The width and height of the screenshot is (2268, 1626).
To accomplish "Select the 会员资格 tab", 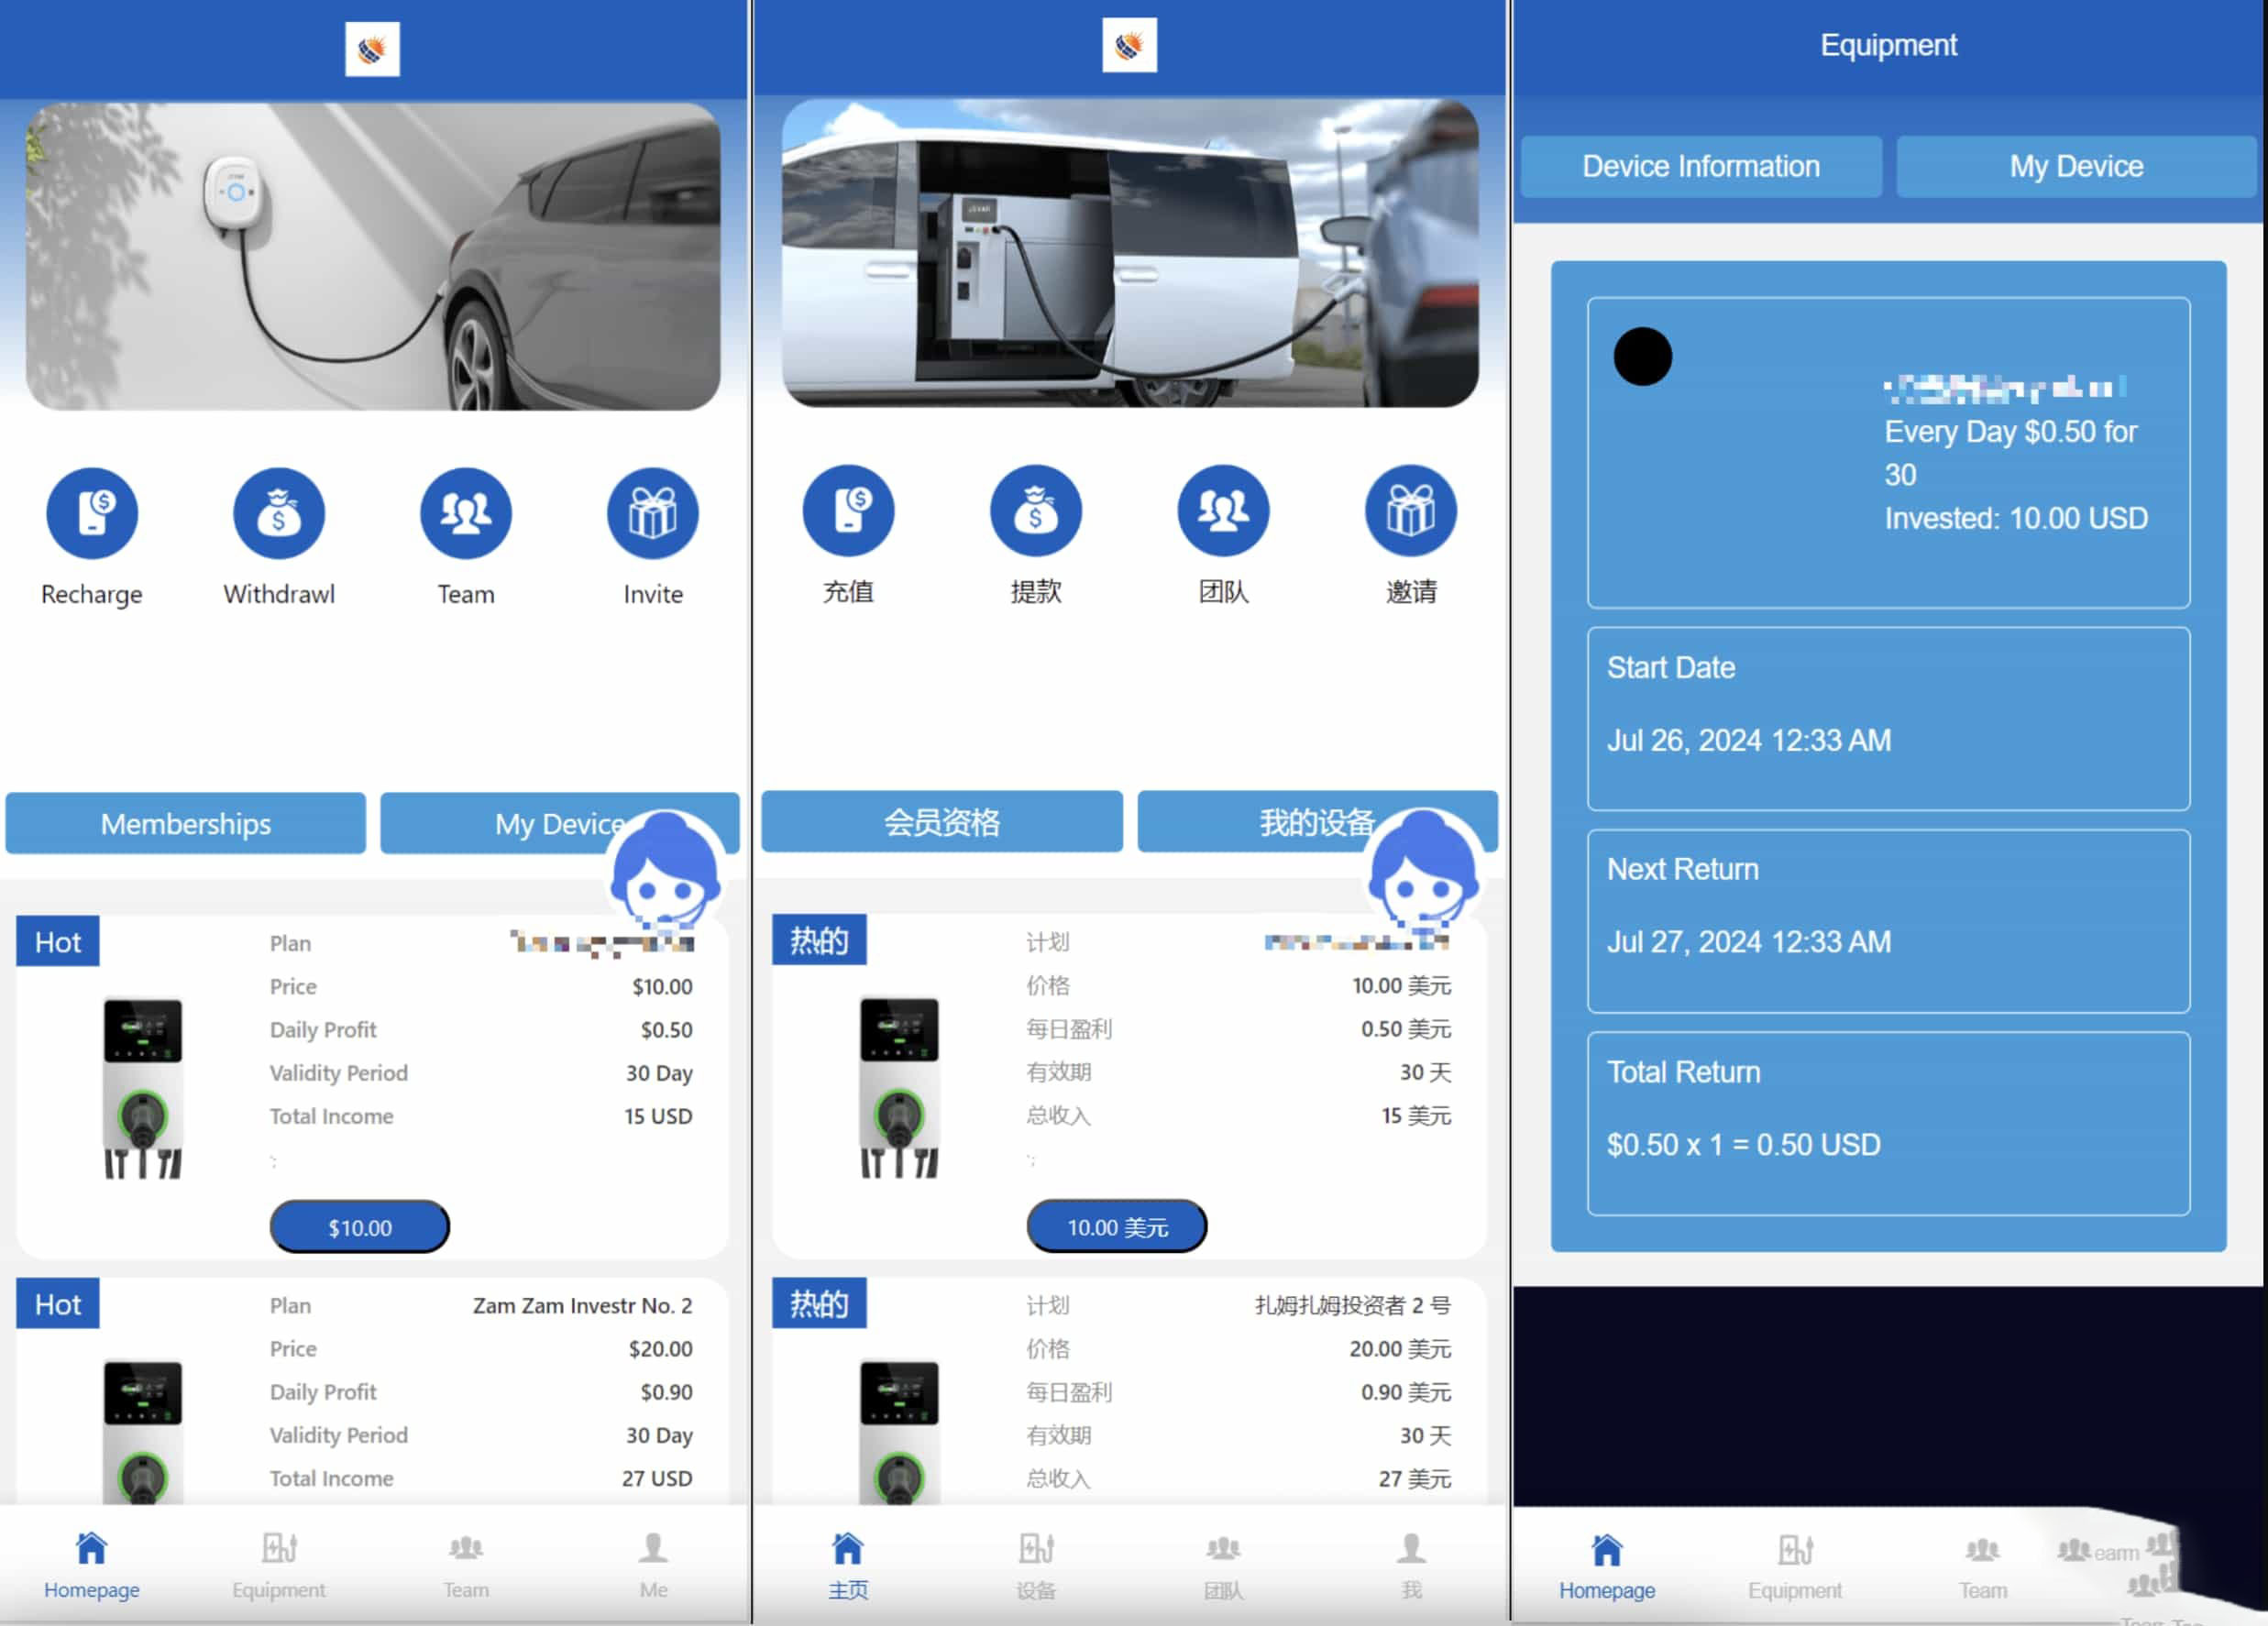I will [942, 822].
